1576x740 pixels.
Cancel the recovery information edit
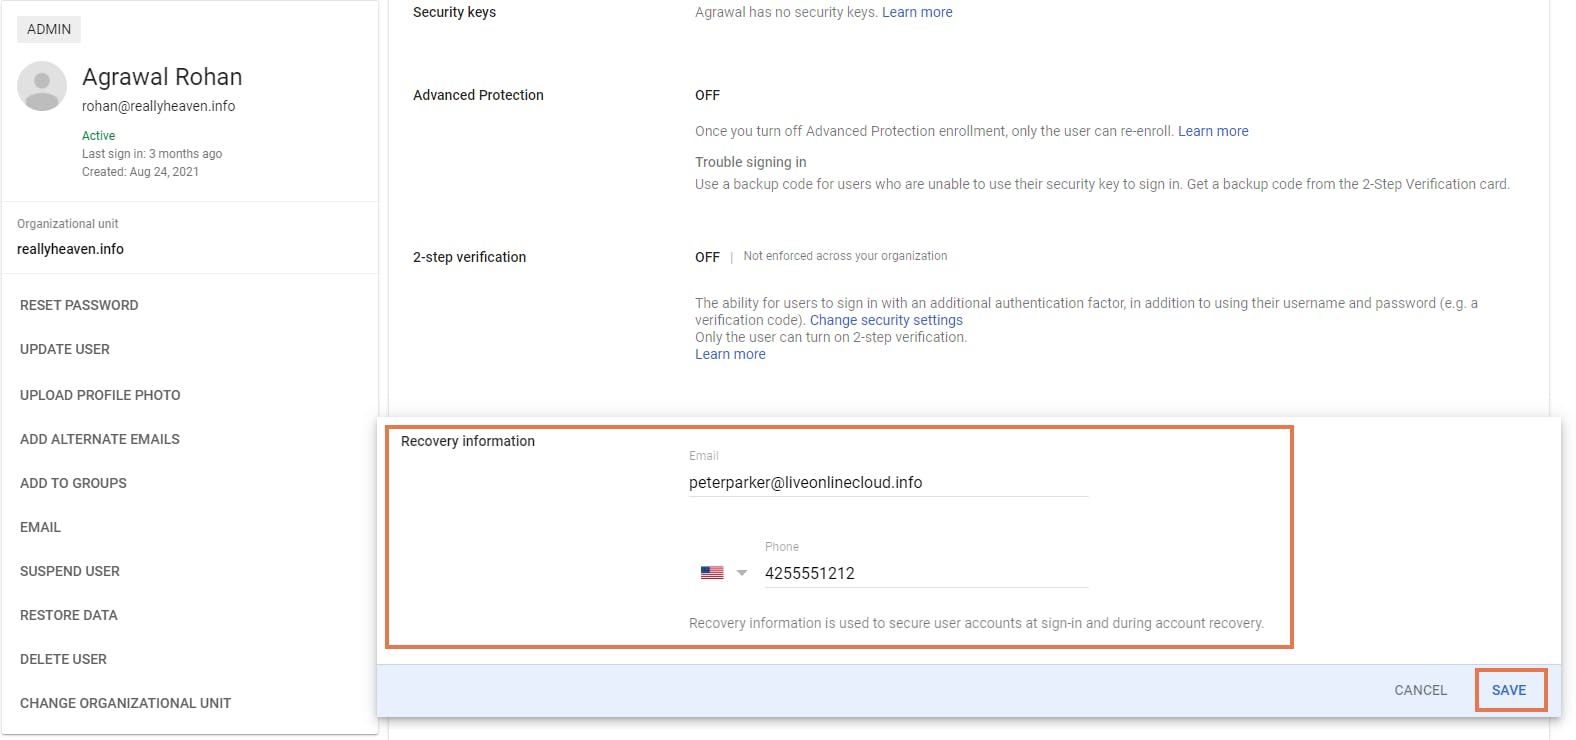(x=1420, y=690)
